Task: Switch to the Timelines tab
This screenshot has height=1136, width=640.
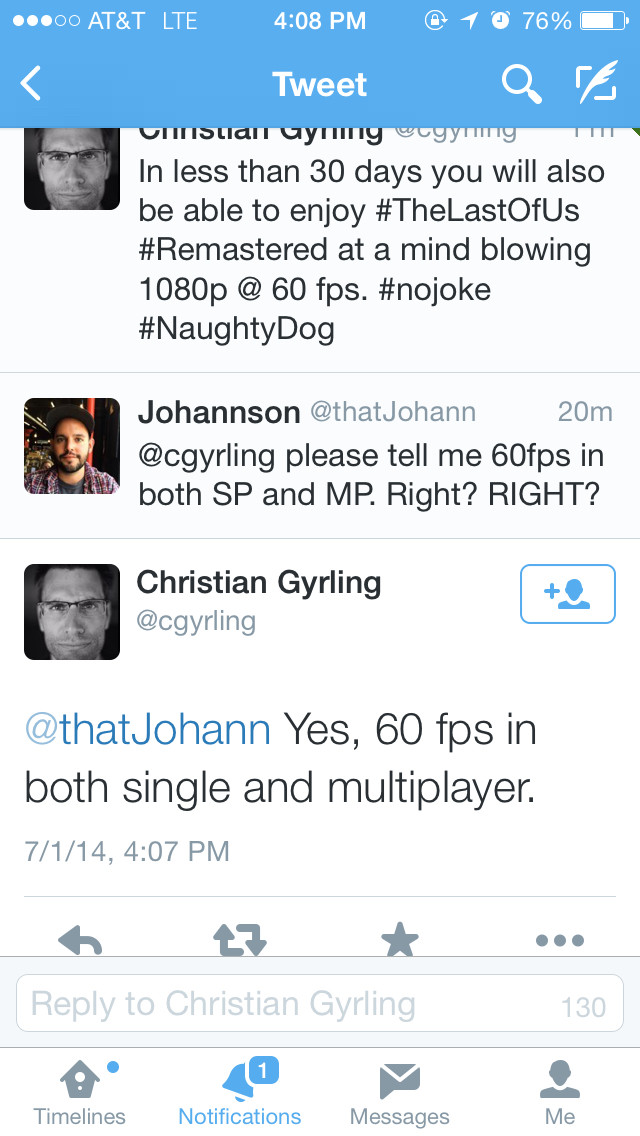Action: pyautogui.click(x=80, y=1092)
